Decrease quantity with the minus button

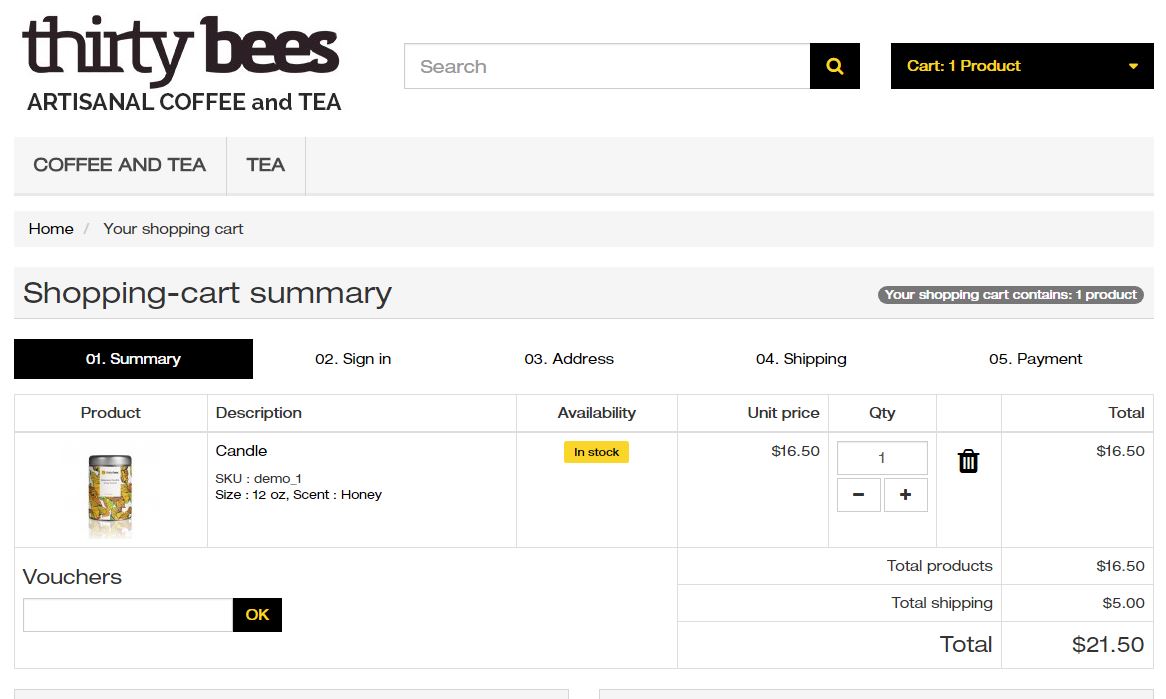(x=858, y=495)
